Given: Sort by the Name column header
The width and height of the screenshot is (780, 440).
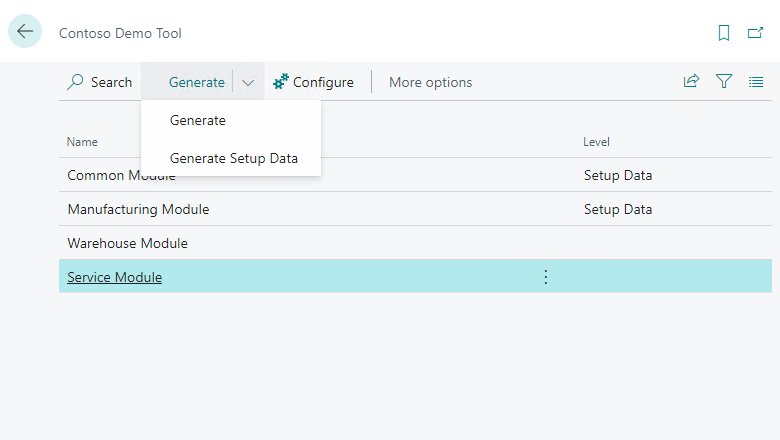Looking at the screenshot, I should pyautogui.click(x=82, y=142).
